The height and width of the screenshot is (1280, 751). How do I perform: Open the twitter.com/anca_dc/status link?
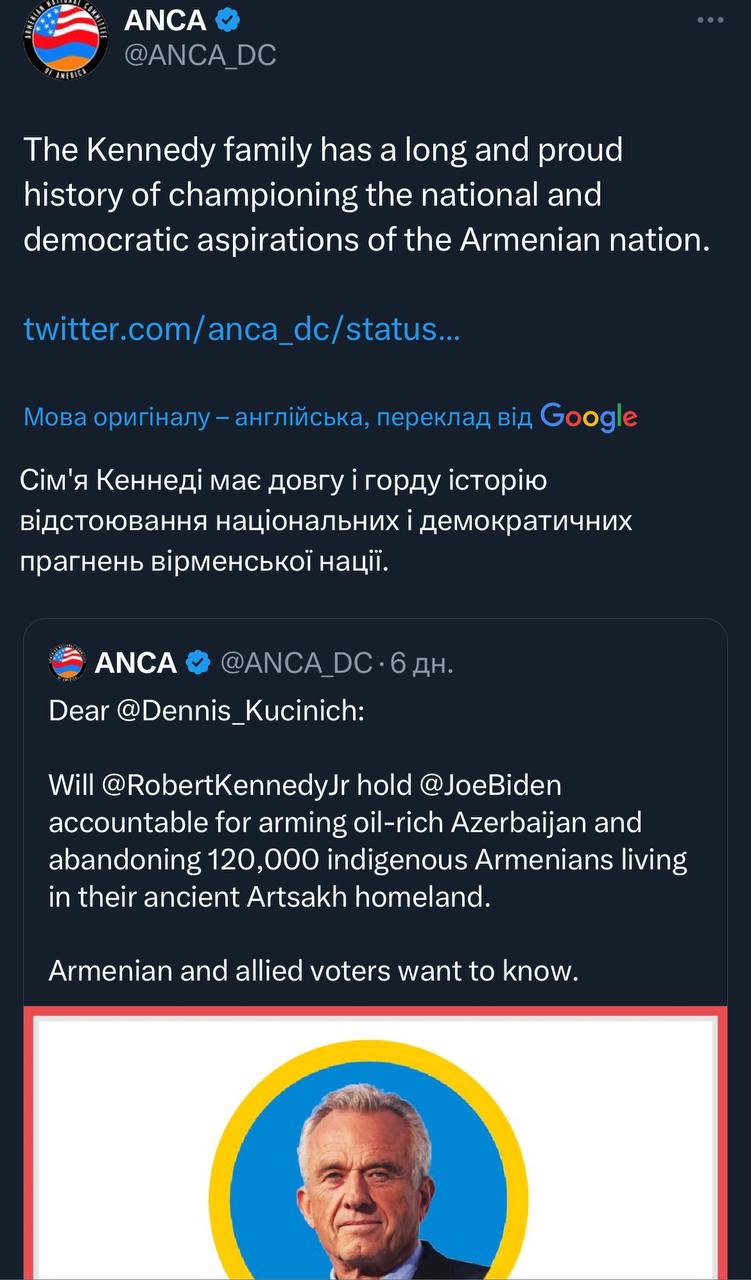coord(241,329)
